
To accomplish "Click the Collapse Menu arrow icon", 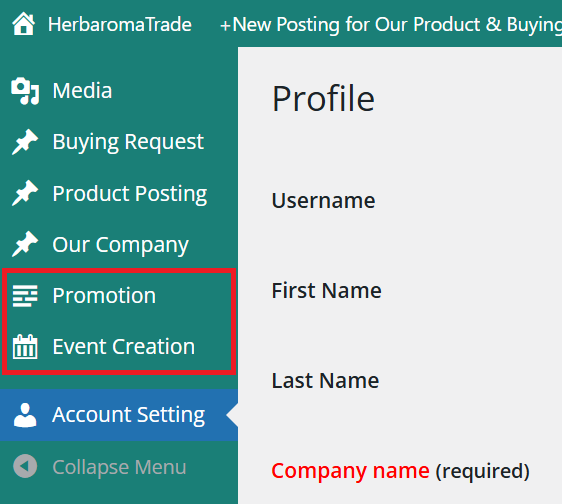I will pyautogui.click(x=25, y=466).
